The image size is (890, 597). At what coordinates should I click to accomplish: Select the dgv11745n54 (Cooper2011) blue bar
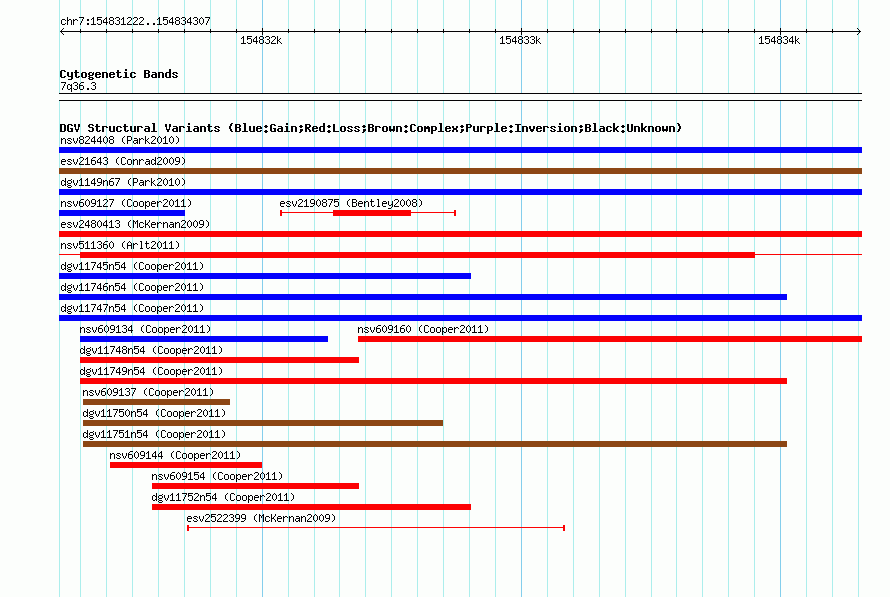(265, 276)
